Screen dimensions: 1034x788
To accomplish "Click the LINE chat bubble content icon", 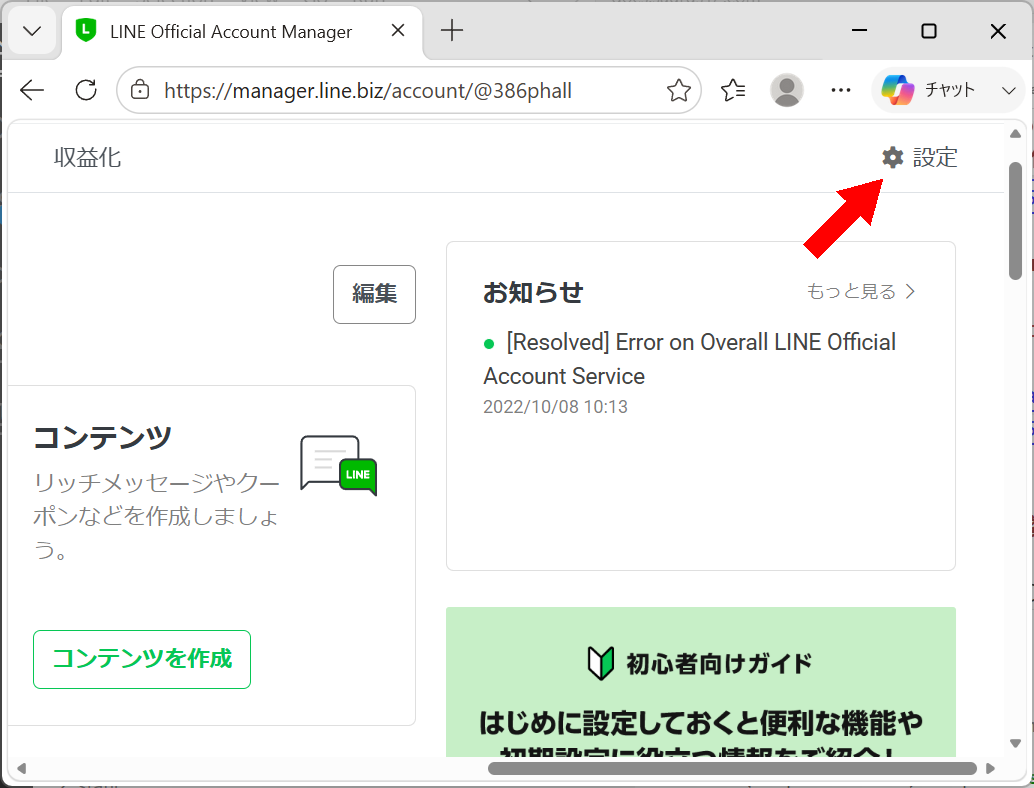I will [339, 466].
